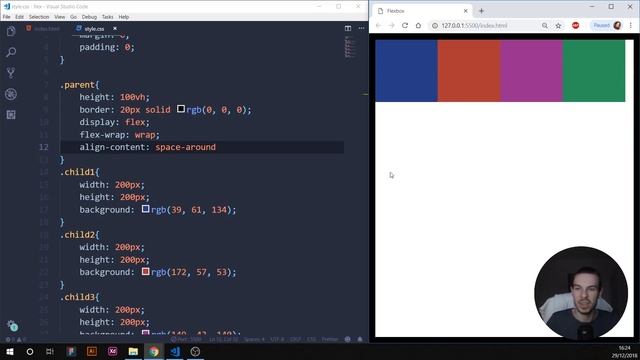
Task: Bookmark this page with the star icon
Action: pyautogui.click(x=558, y=25)
